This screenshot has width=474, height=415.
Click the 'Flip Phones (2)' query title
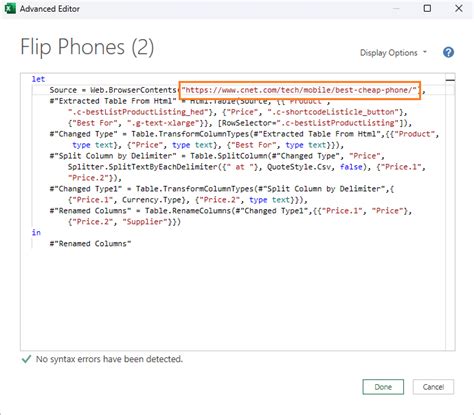click(x=87, y=47)
